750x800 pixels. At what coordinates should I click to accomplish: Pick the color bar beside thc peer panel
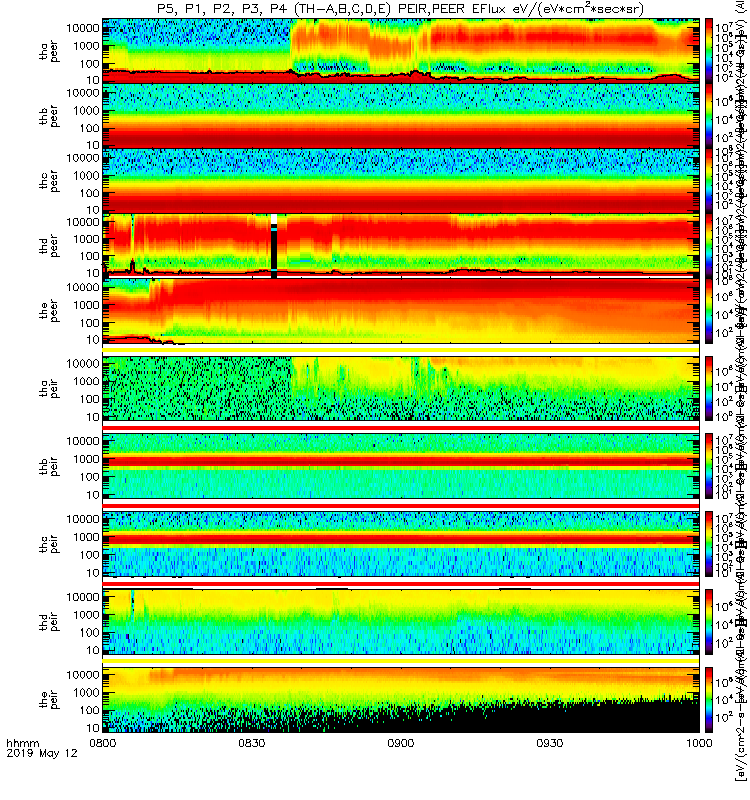click(709, 181)
